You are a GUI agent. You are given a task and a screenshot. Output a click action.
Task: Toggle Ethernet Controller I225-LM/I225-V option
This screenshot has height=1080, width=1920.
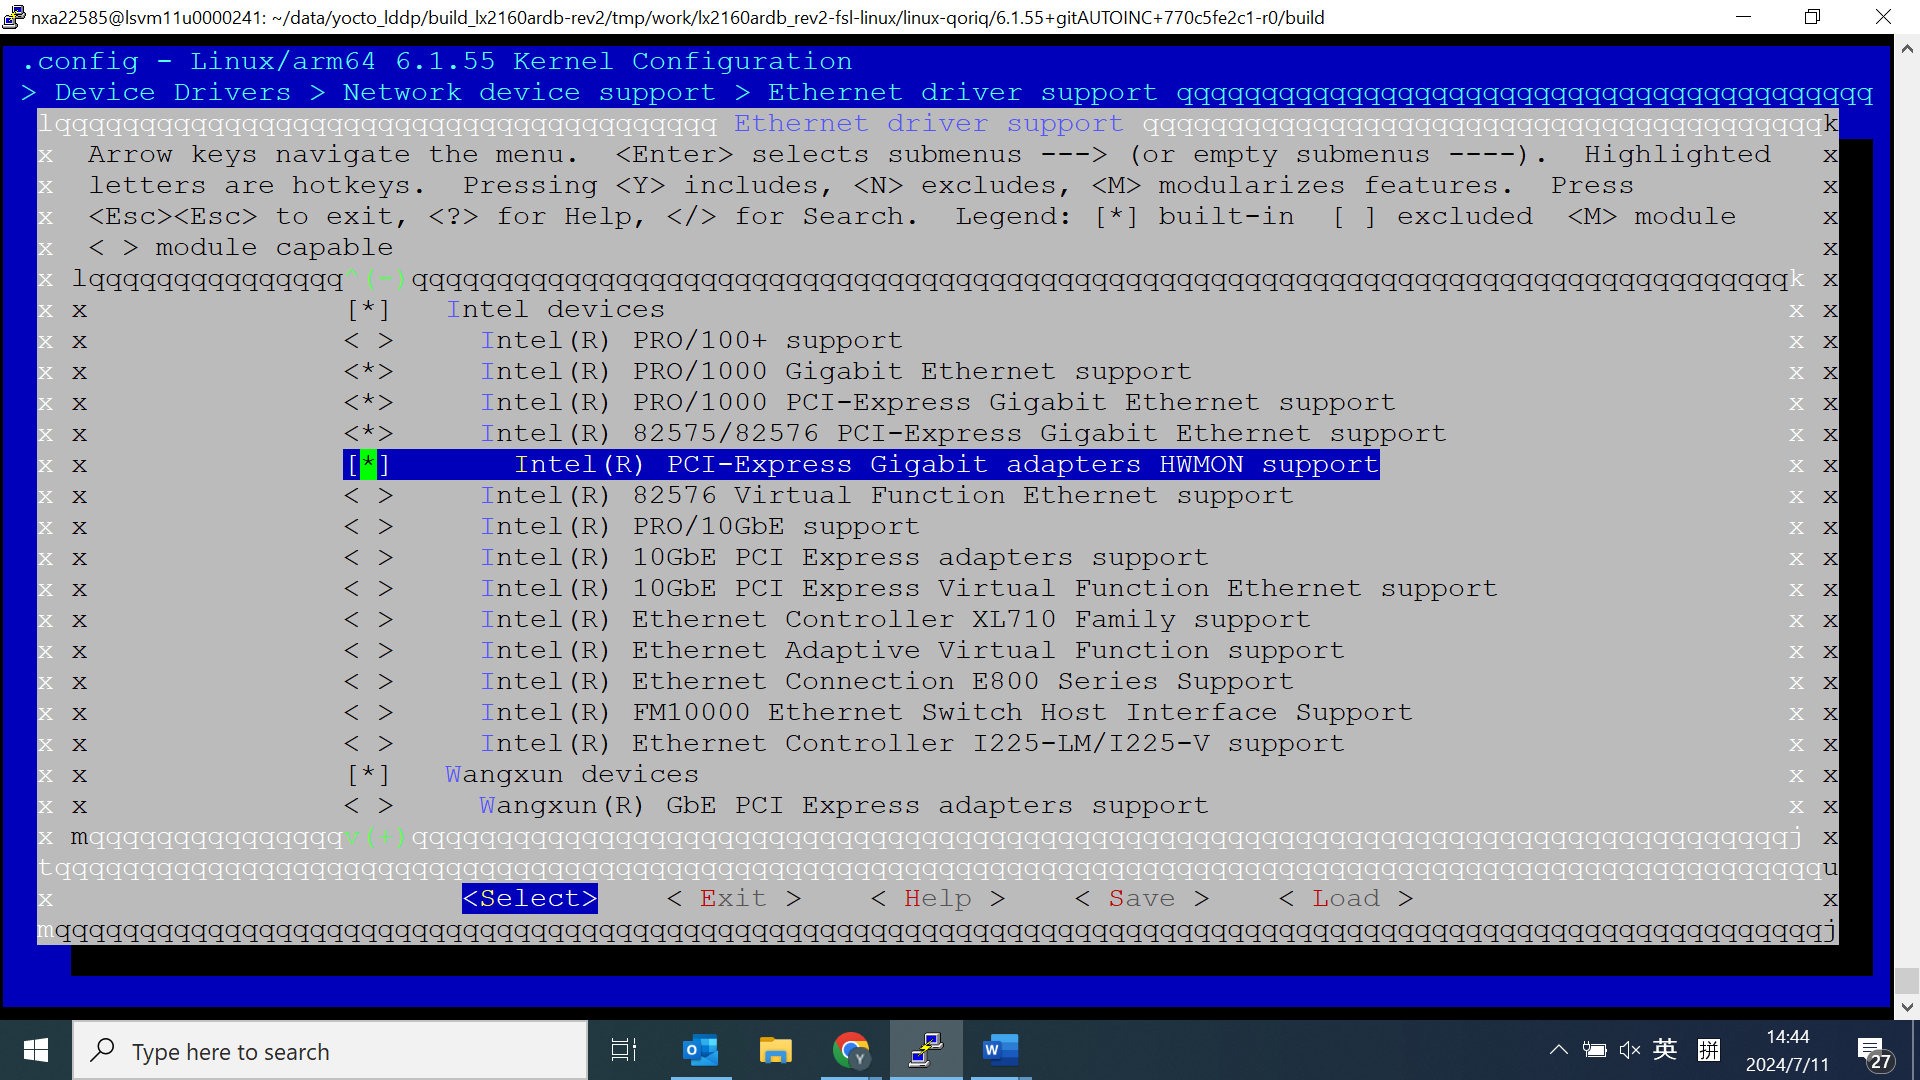coord(368,744)
